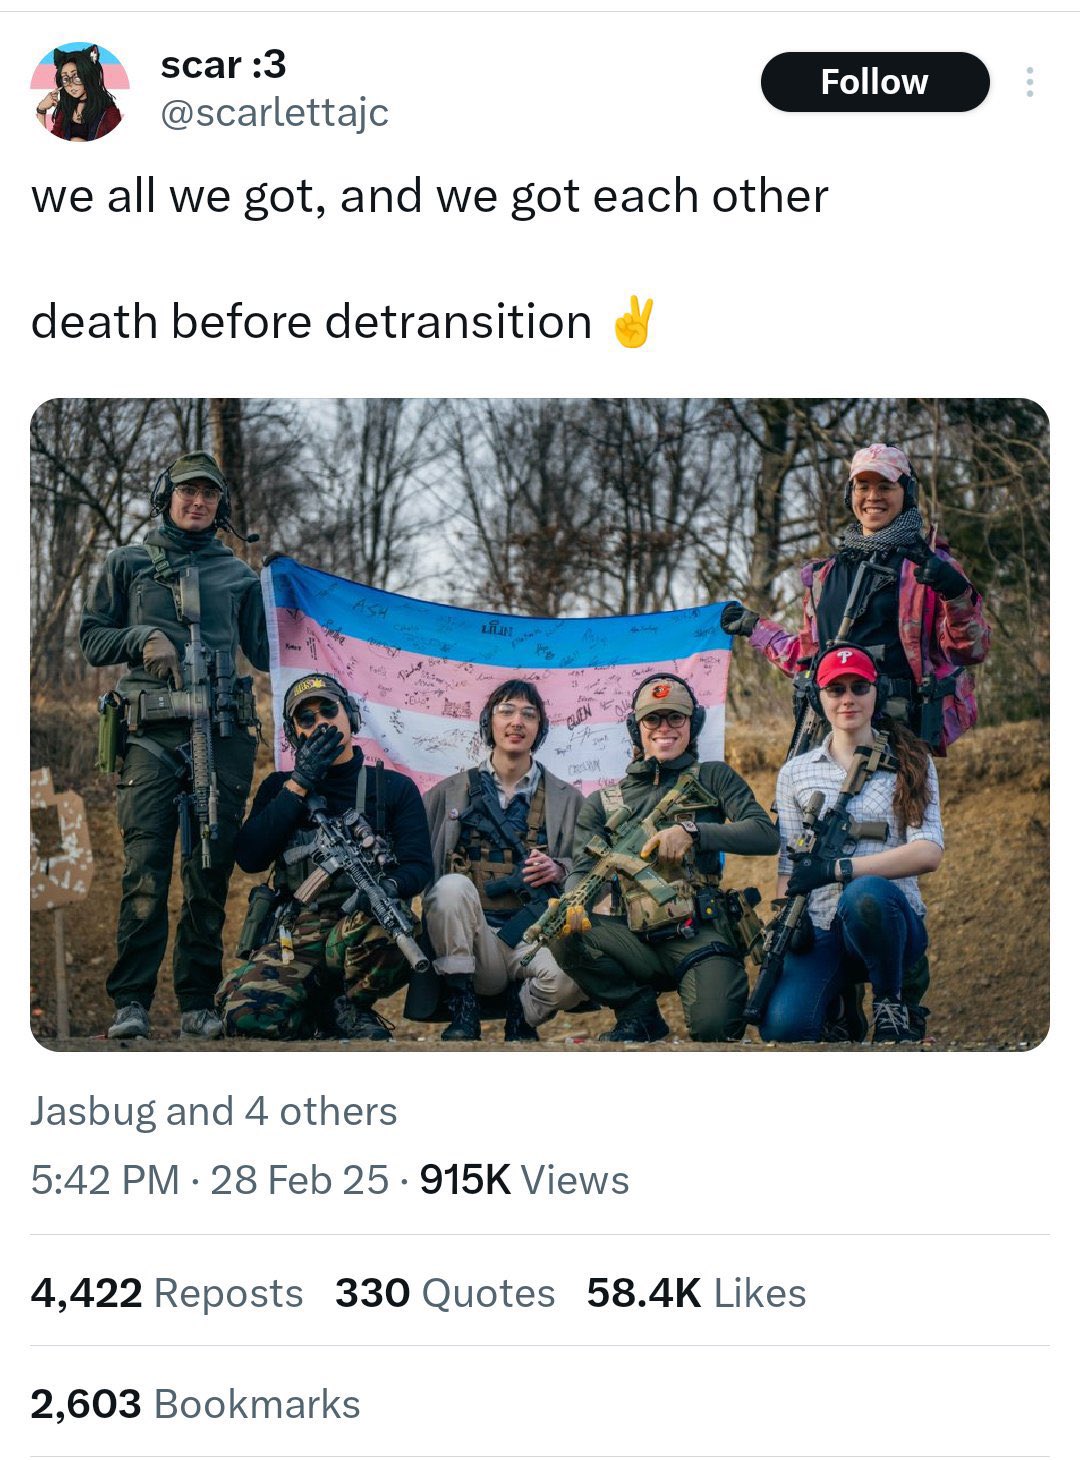View the 915K Views analytics

click(524, 1180)
